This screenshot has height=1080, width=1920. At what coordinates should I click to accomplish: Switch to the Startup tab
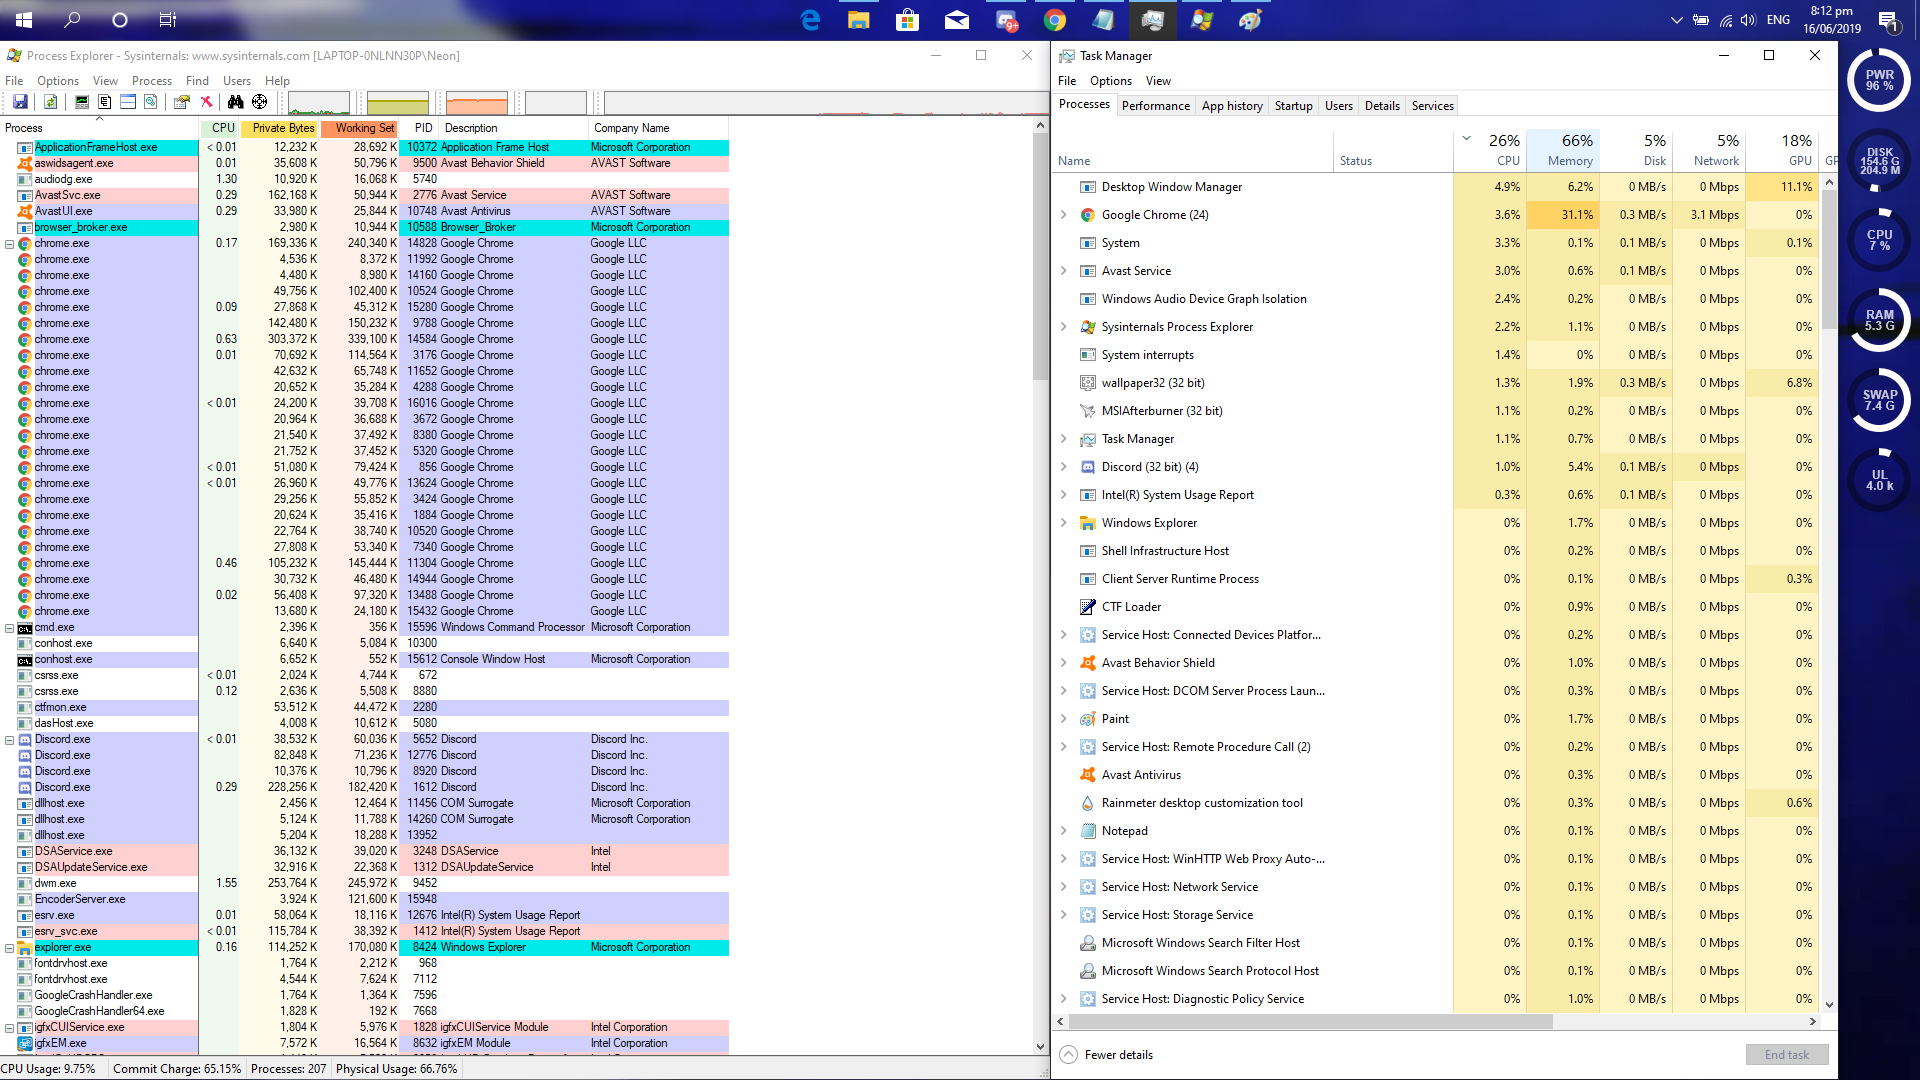[x=1293, y=106]
